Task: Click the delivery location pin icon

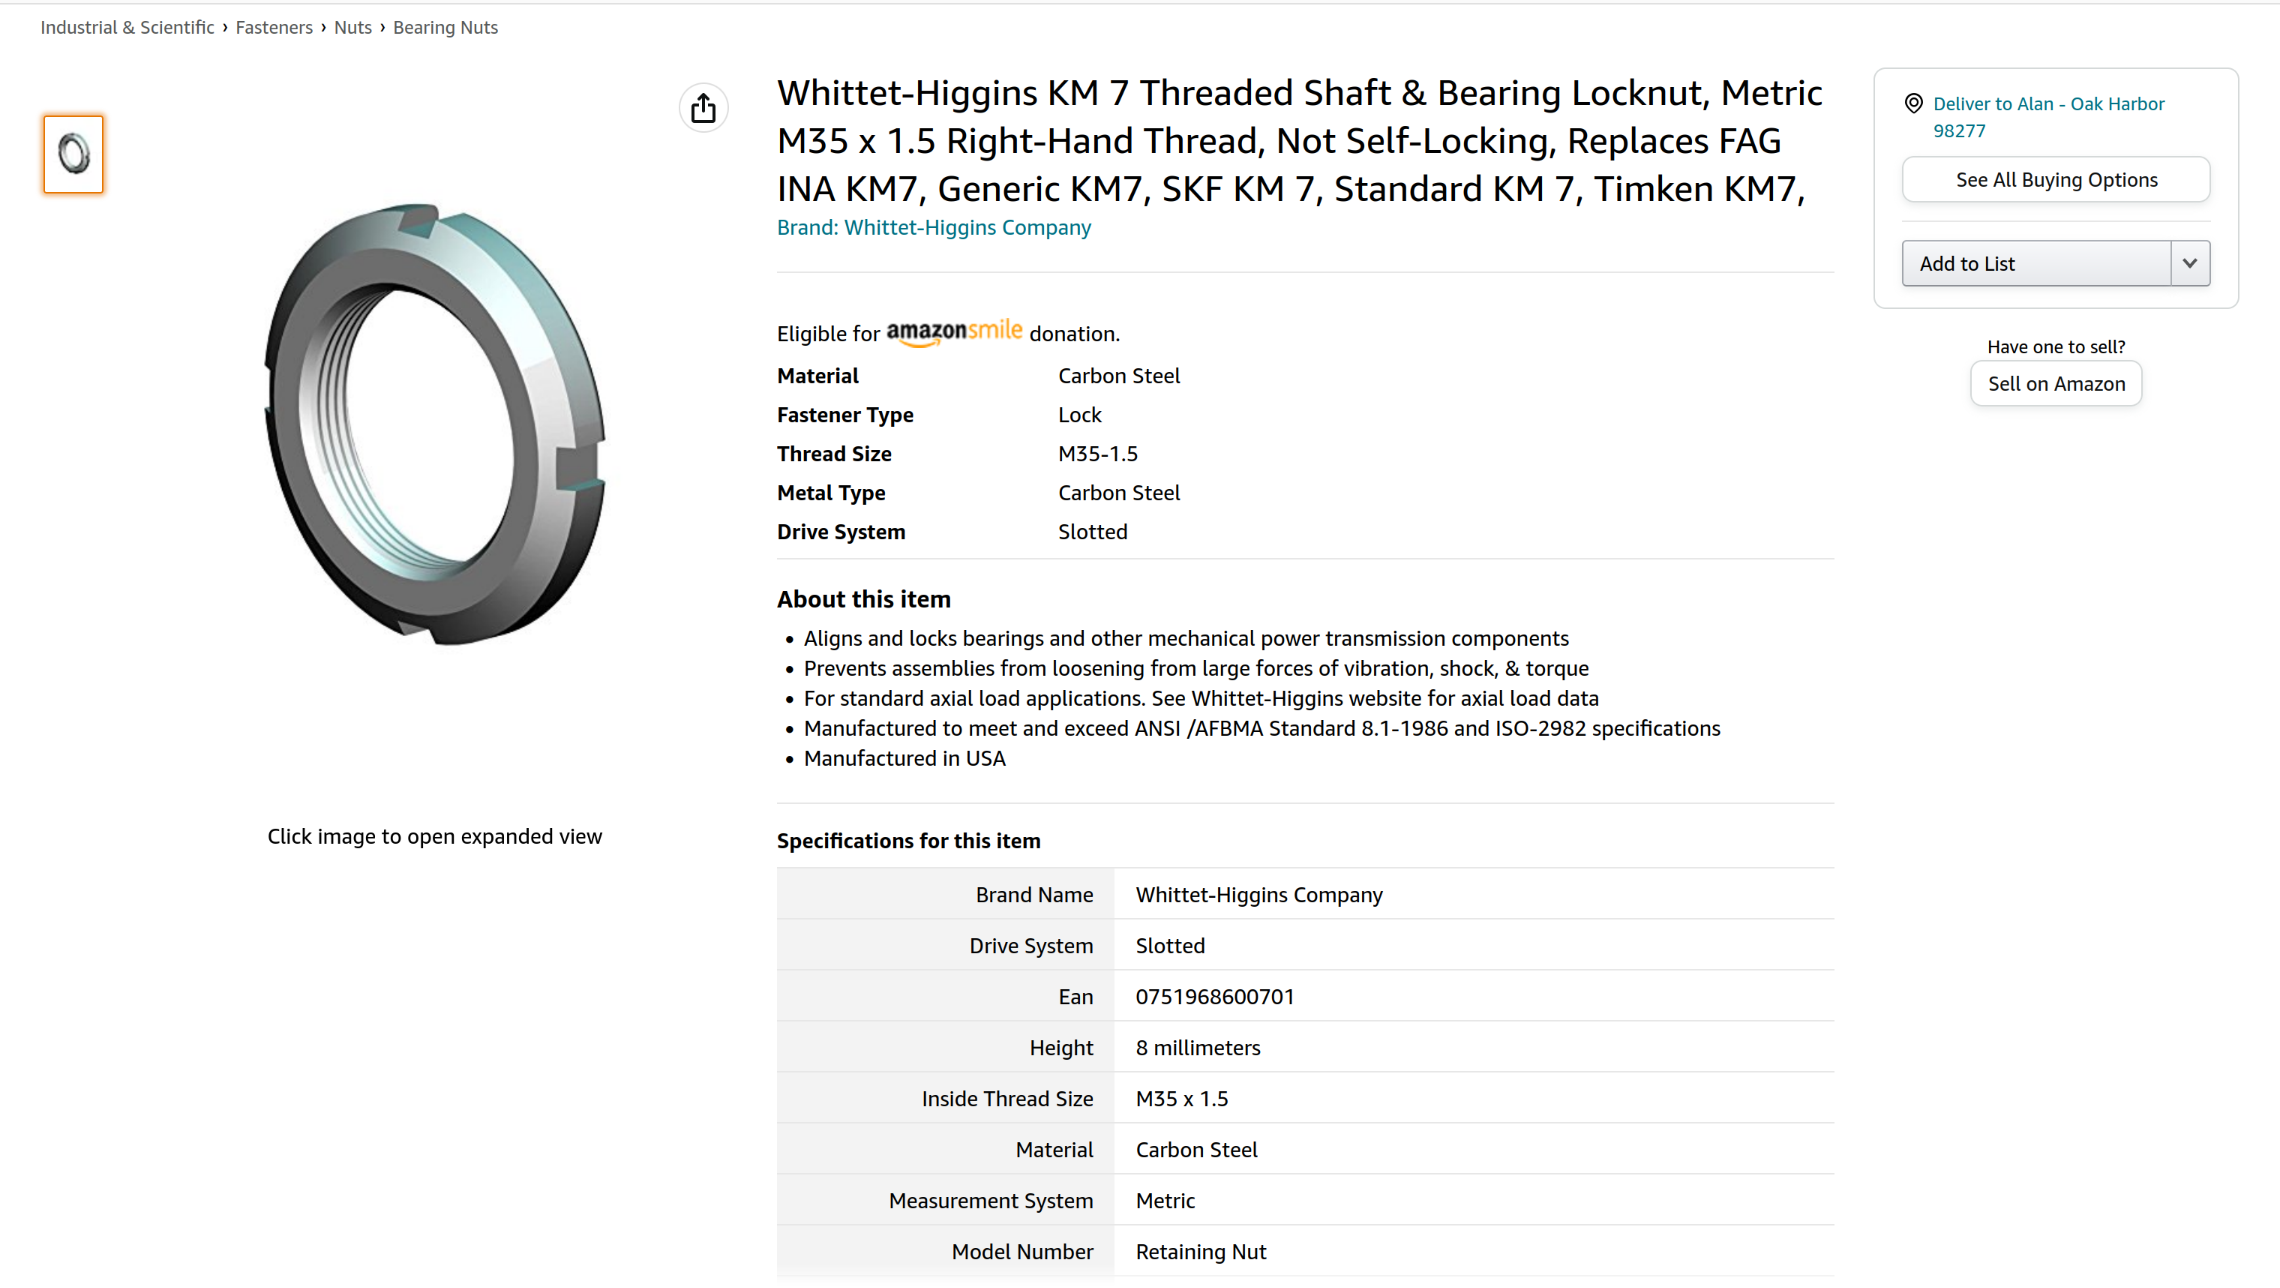Action: click(x=1913, y=104)
